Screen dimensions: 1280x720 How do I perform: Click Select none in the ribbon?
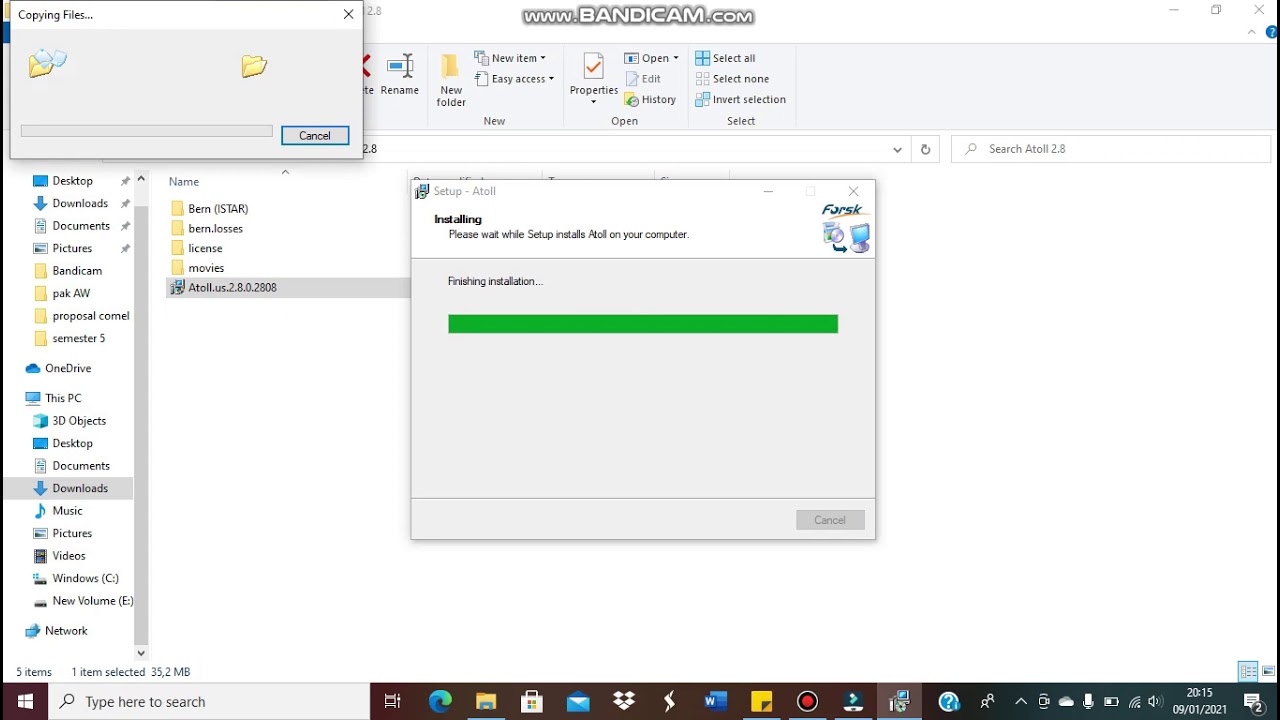tap(732, 79)
